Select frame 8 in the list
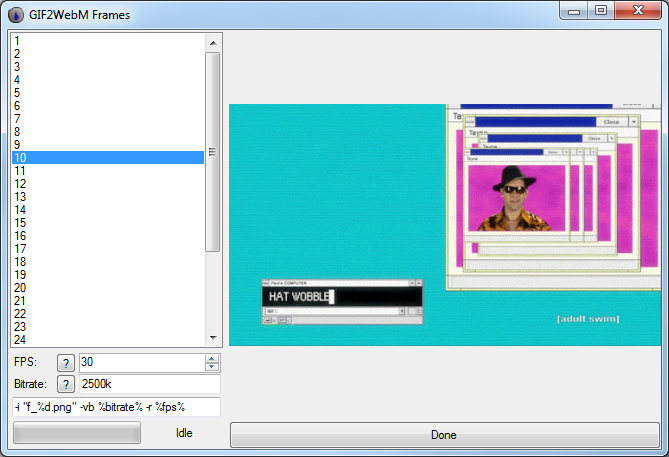This screenshot has height=457, width=669. [x=108, y=132]
